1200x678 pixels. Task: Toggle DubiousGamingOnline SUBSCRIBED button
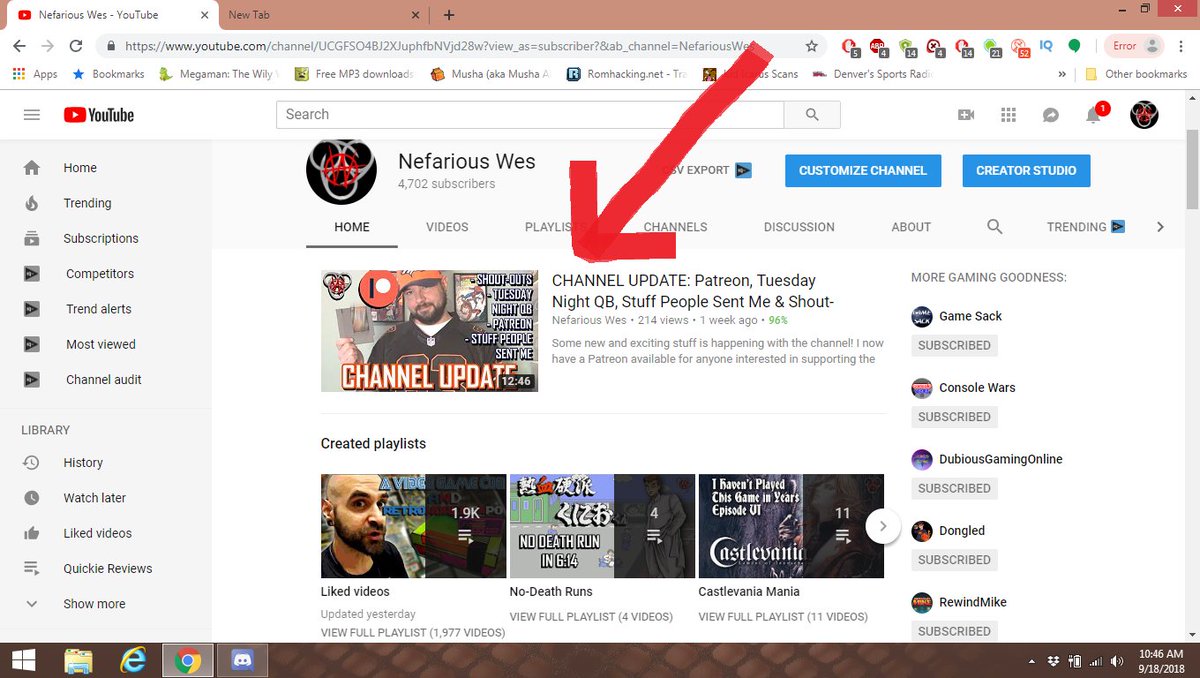click(954, 488)
